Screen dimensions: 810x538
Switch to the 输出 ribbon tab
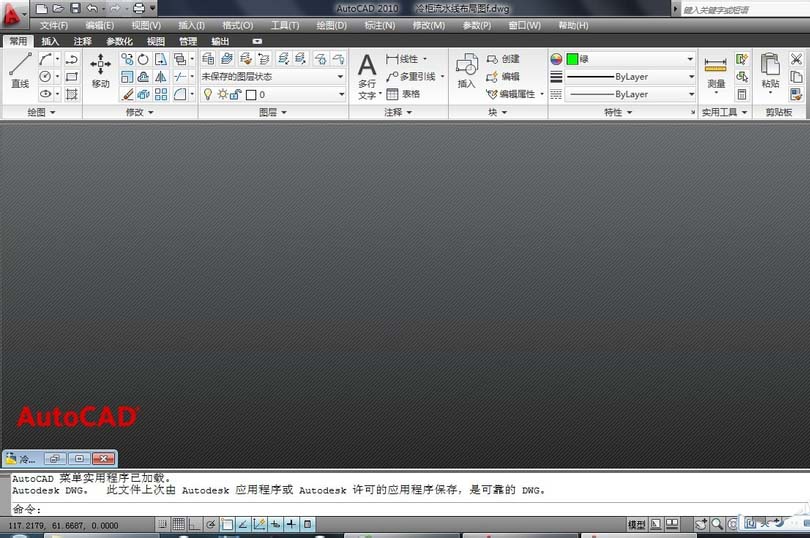click(x=220, y=41)
